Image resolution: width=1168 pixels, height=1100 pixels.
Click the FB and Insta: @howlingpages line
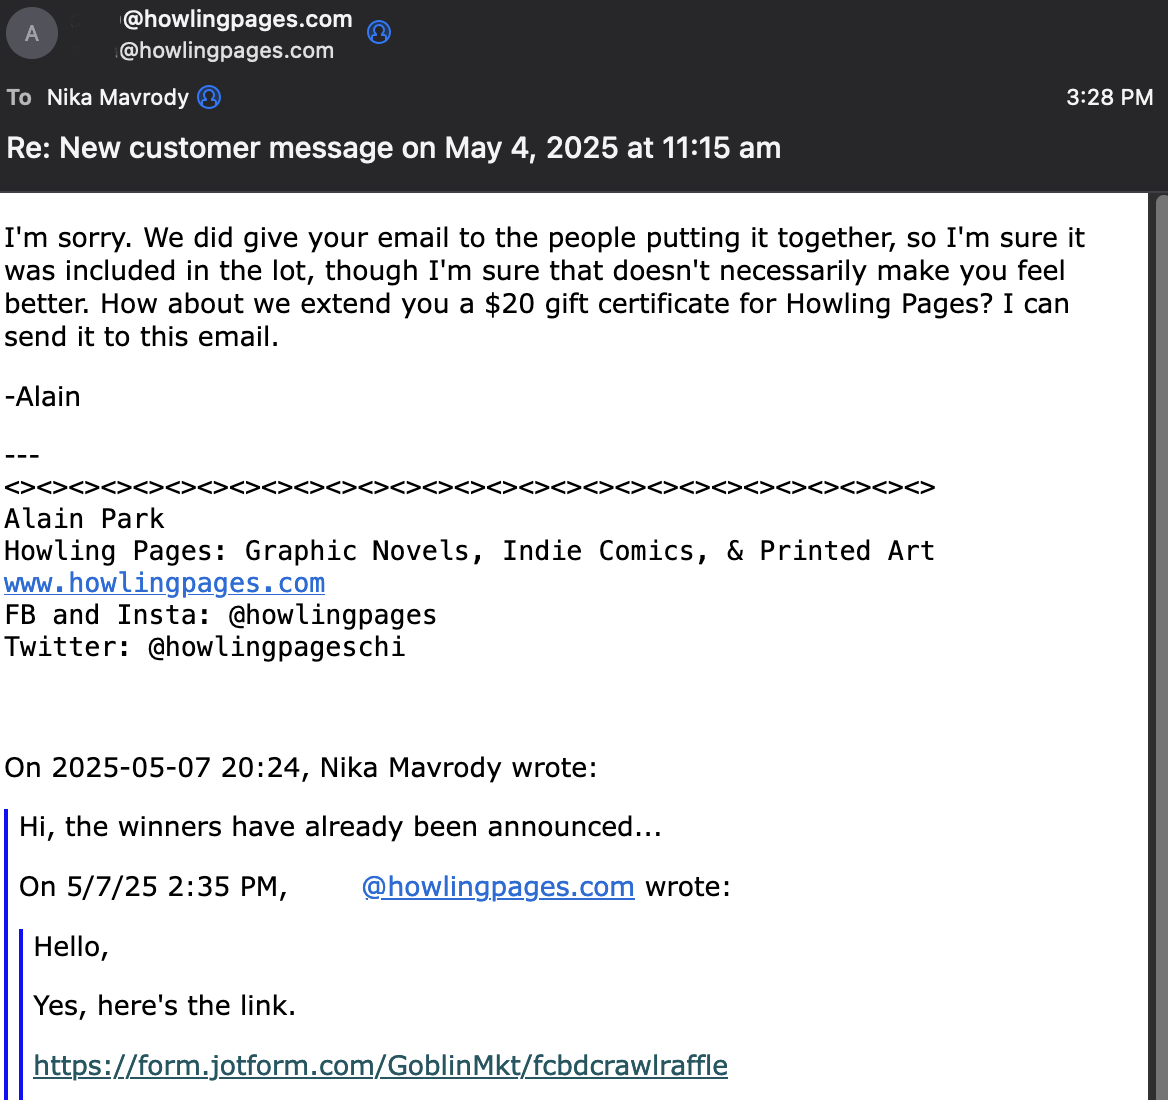pos(220,615)
